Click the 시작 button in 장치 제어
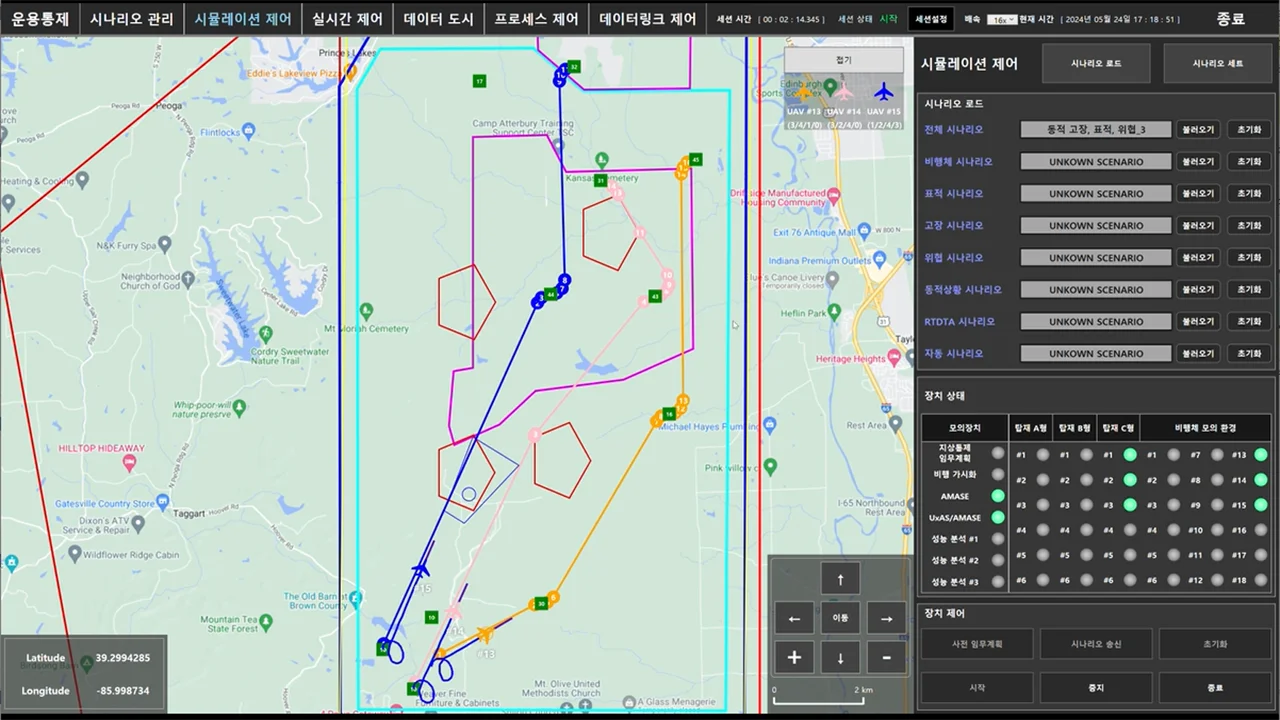 click(x=977, y=688)
